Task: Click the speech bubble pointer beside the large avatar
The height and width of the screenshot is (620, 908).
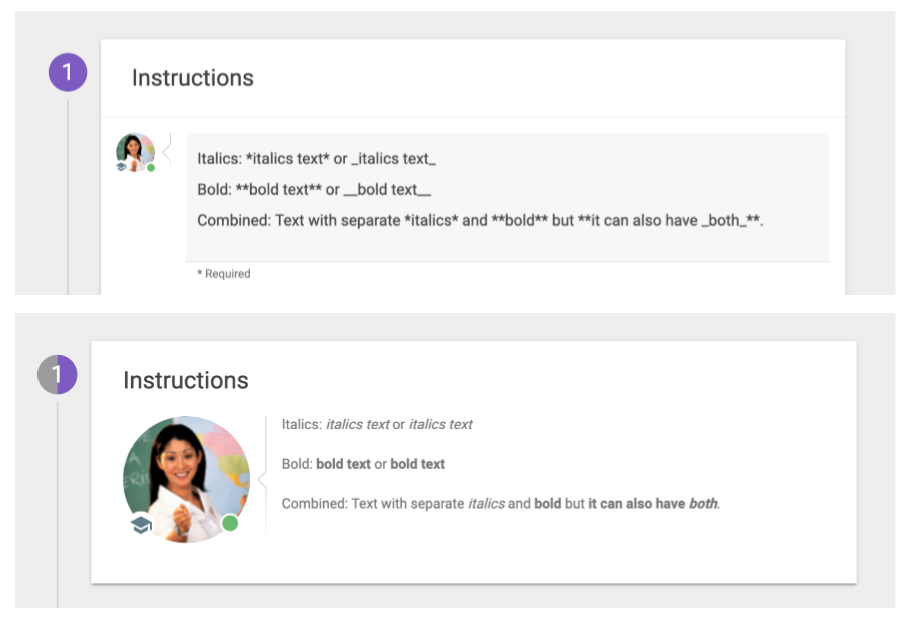Action: point(262,479)
